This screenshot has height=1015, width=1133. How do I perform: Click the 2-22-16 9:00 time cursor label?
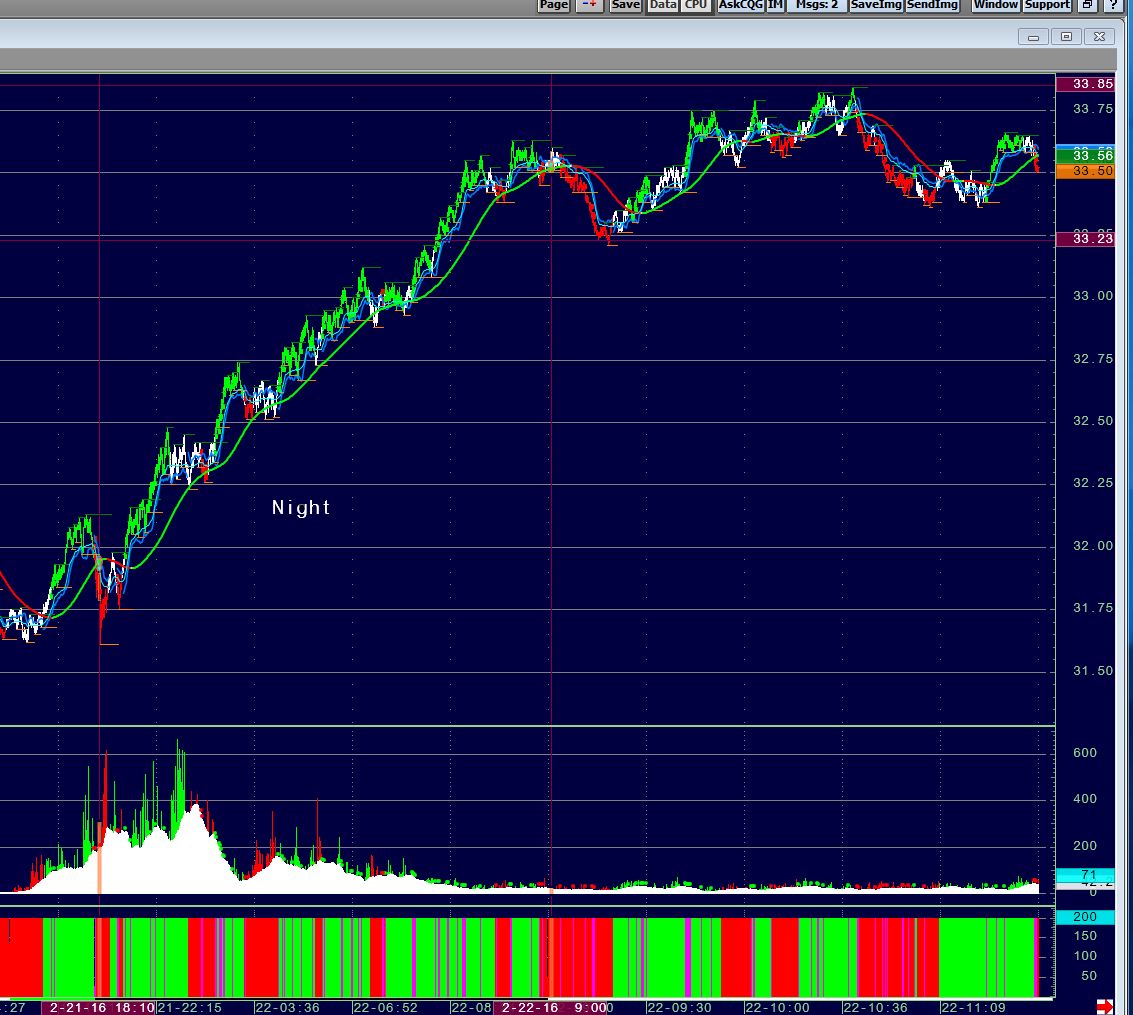553,1007
